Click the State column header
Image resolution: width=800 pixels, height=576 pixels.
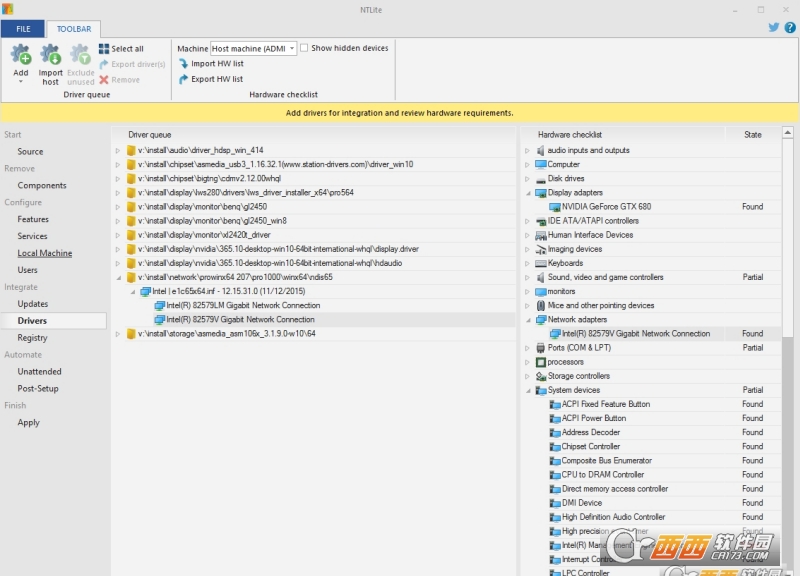pos(753,135)
